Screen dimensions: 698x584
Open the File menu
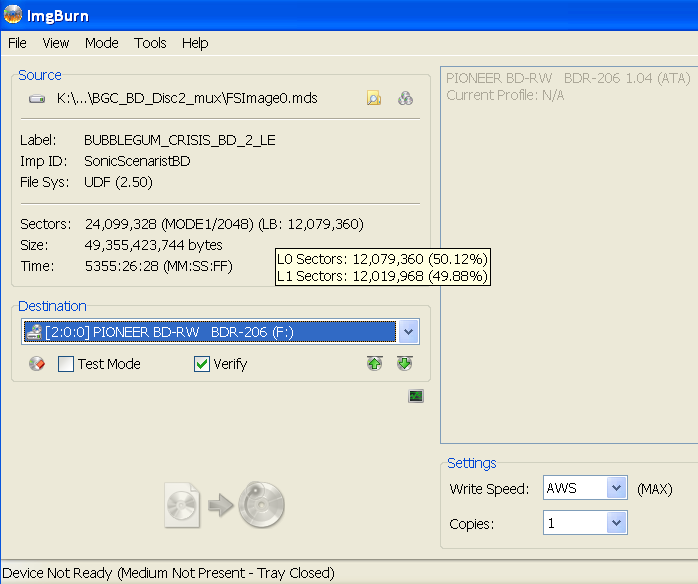pyautogui.click(x=17, y=43)
